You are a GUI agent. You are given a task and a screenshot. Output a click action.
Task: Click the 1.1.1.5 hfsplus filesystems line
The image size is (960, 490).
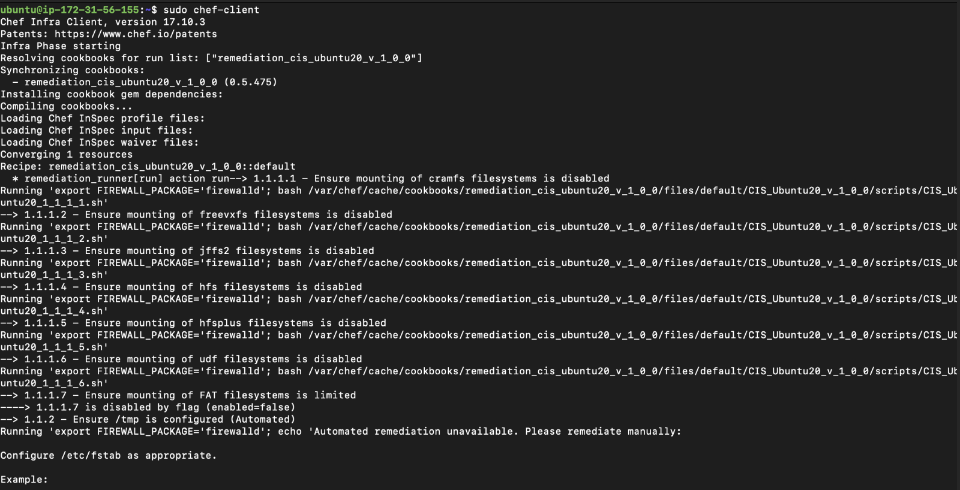coord(193,322)
